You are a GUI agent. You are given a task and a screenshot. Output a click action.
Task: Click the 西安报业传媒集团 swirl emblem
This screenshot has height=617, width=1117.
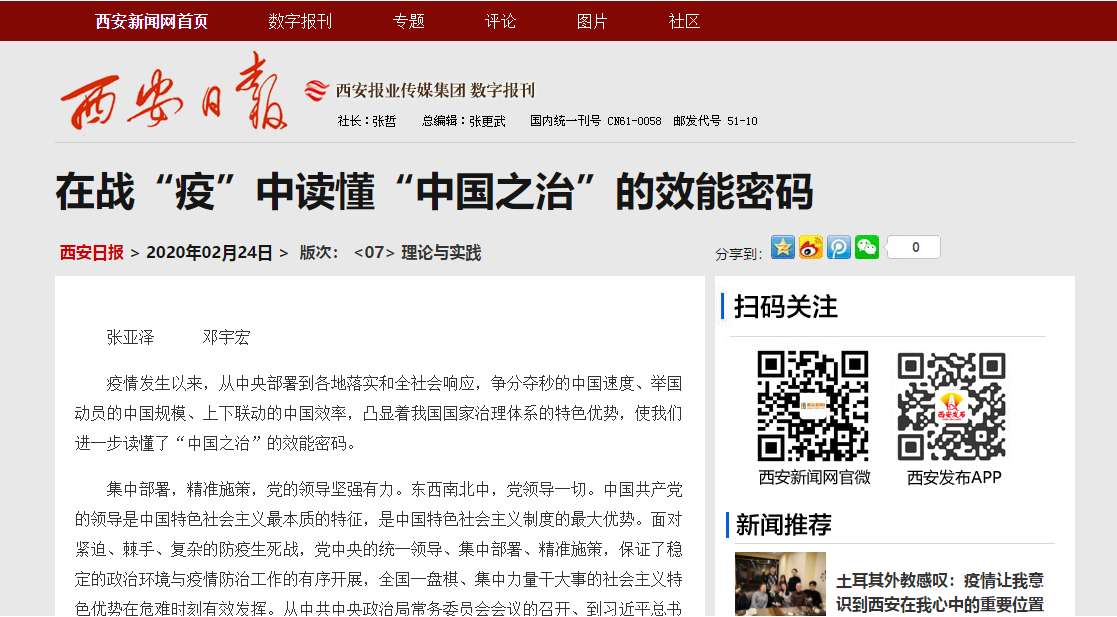[x=316, y=90]
